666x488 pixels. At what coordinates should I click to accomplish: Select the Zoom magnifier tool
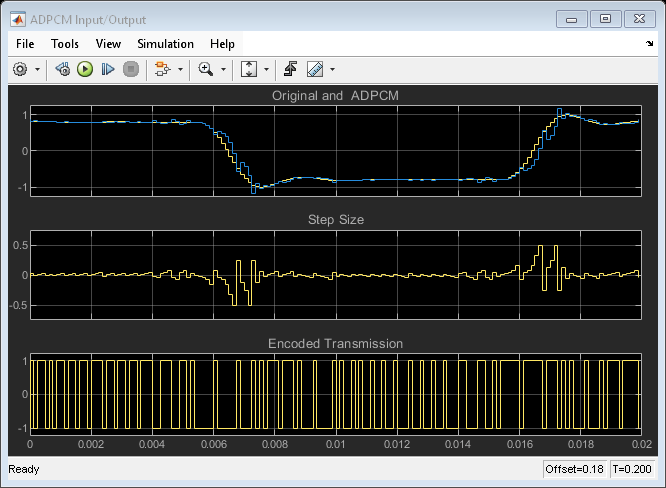point(206,69)
